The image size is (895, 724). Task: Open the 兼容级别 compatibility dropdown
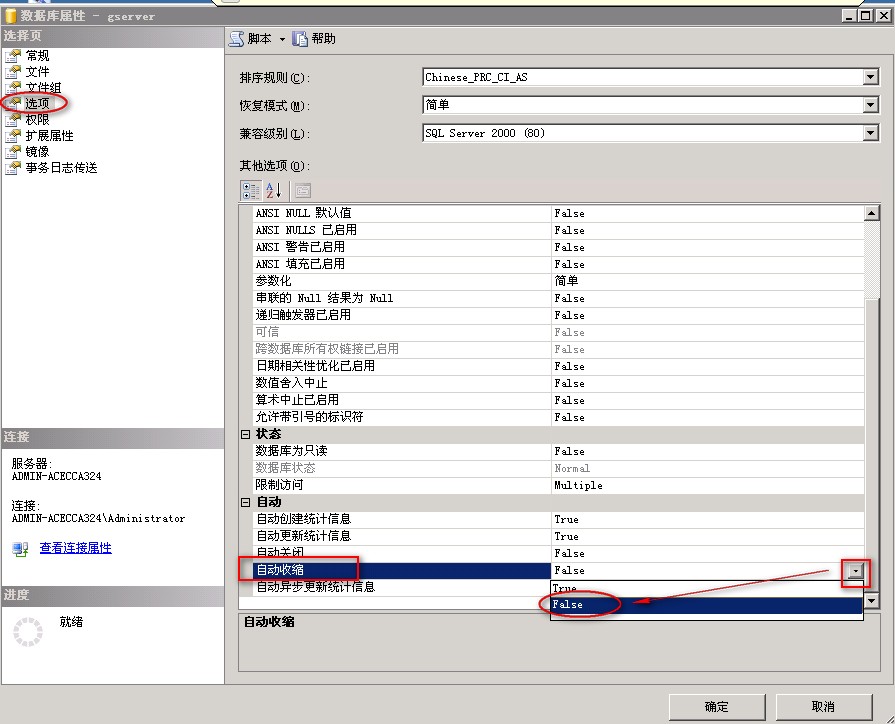coord(870,134)
